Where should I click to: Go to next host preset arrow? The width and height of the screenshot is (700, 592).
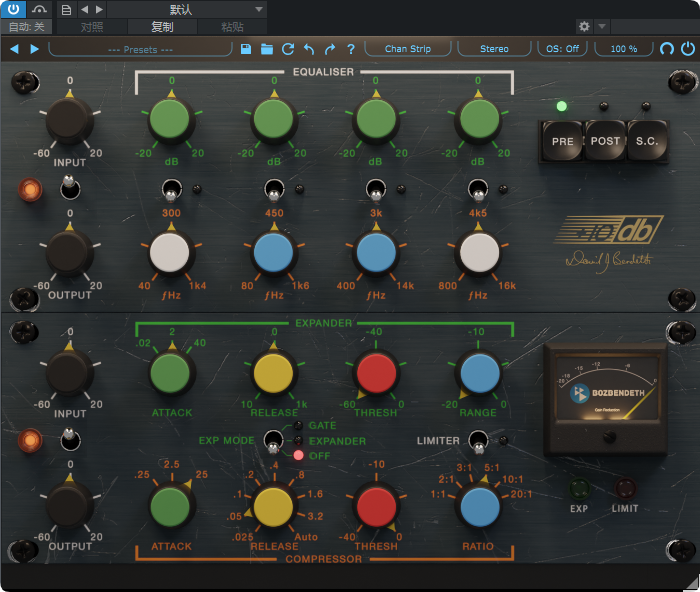coord(99,9)
